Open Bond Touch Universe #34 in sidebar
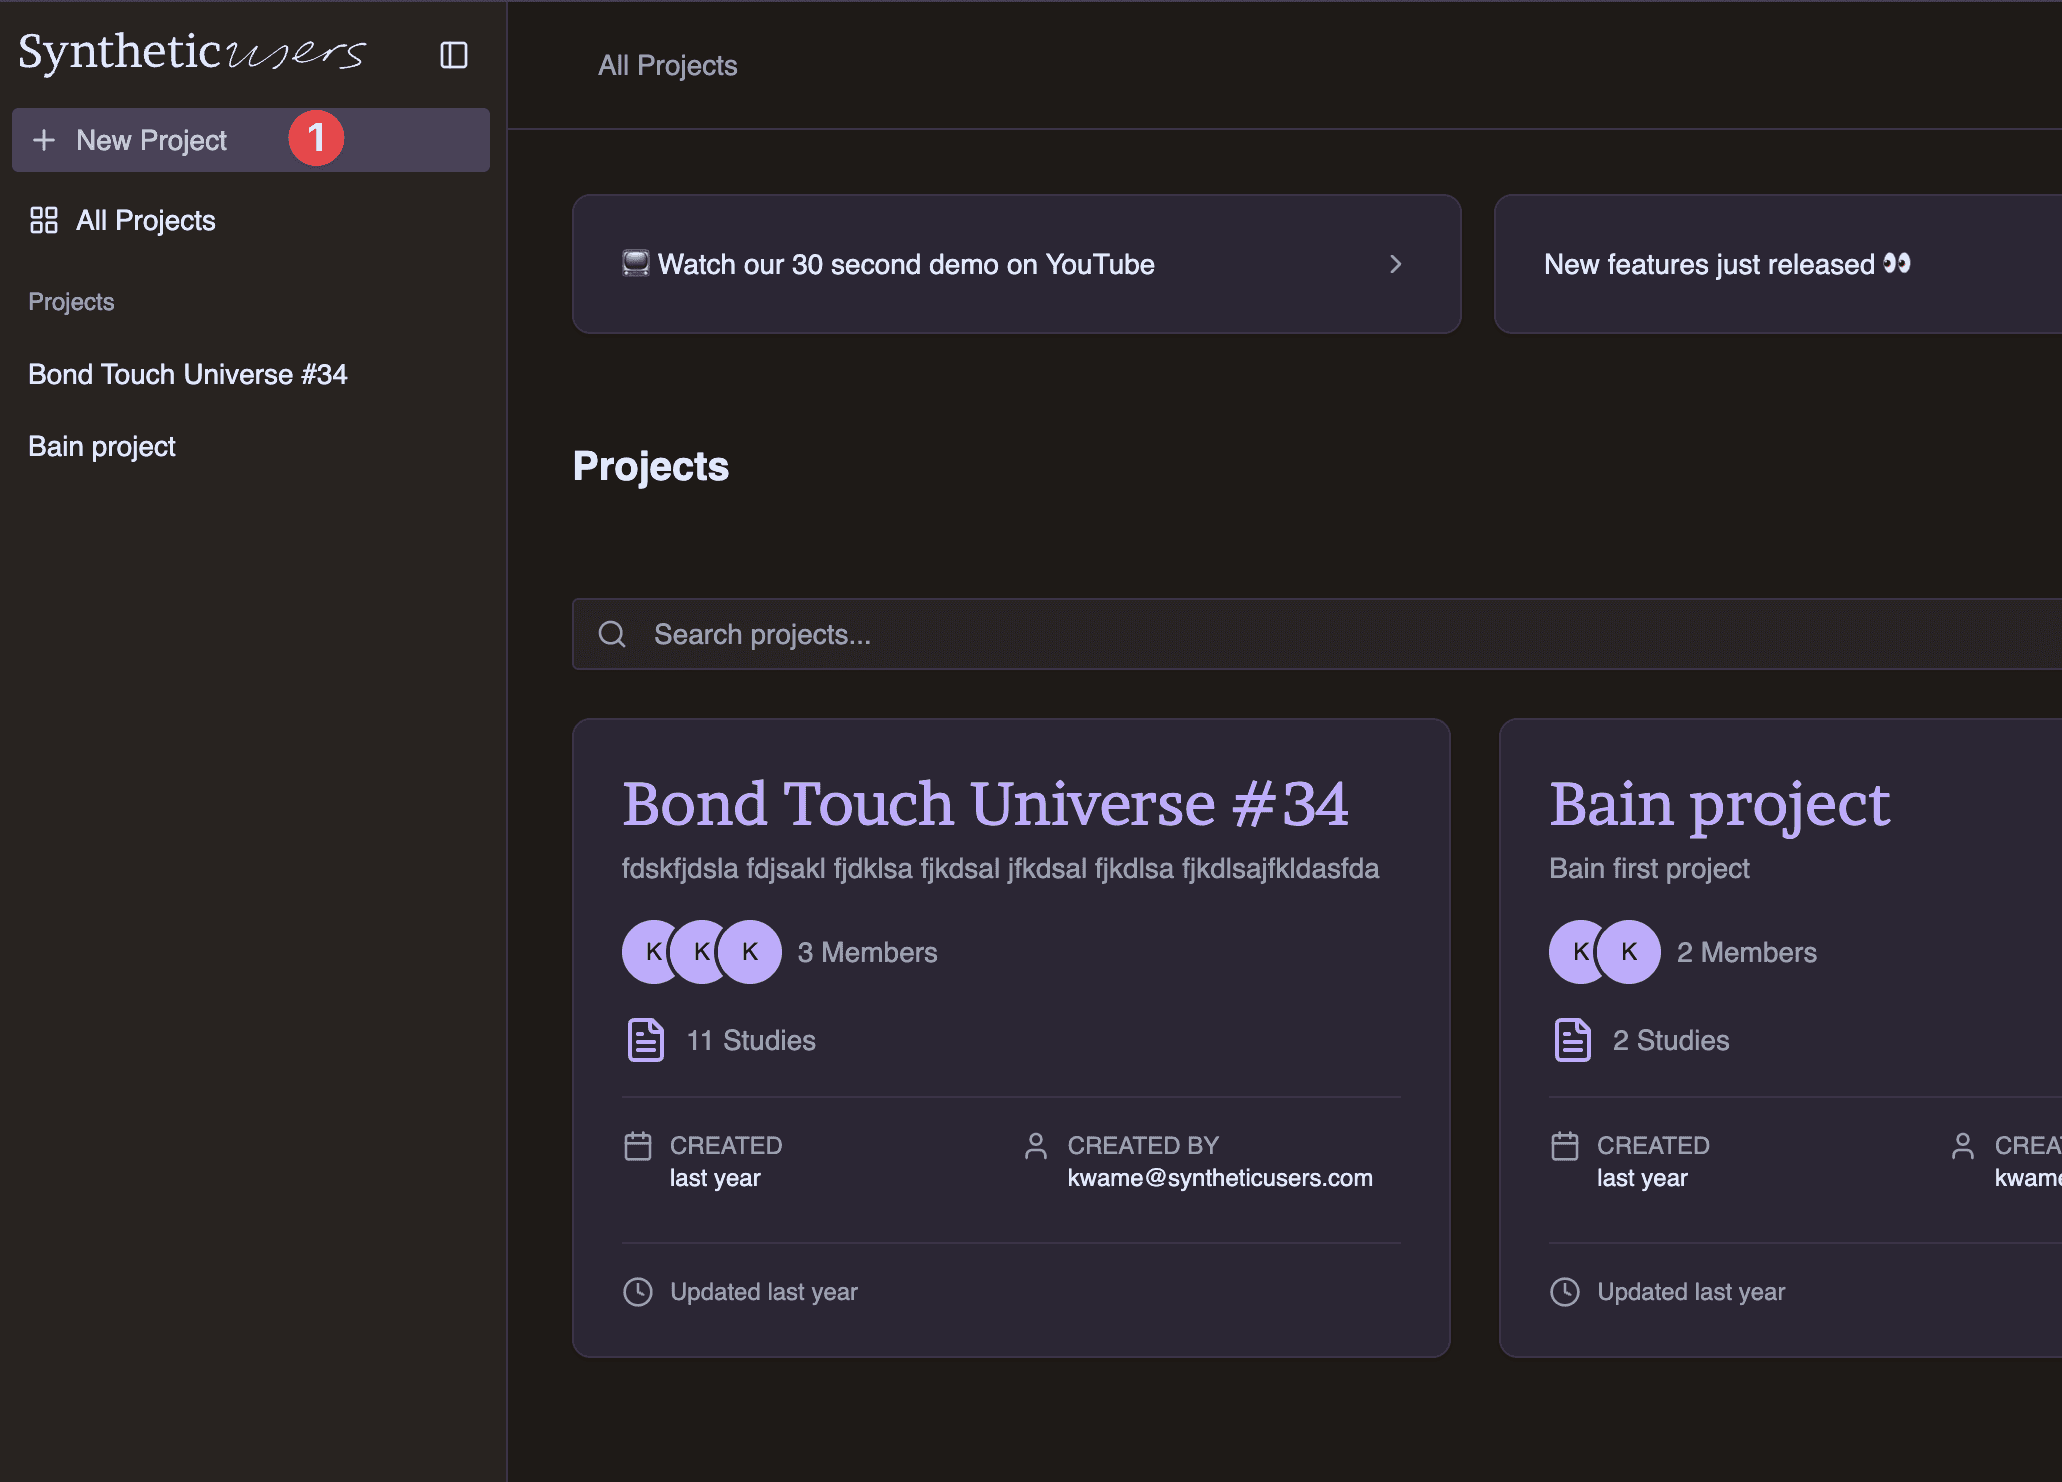Image resolution: width=2062 pixels, height=1482 pixels. (188, 374)
